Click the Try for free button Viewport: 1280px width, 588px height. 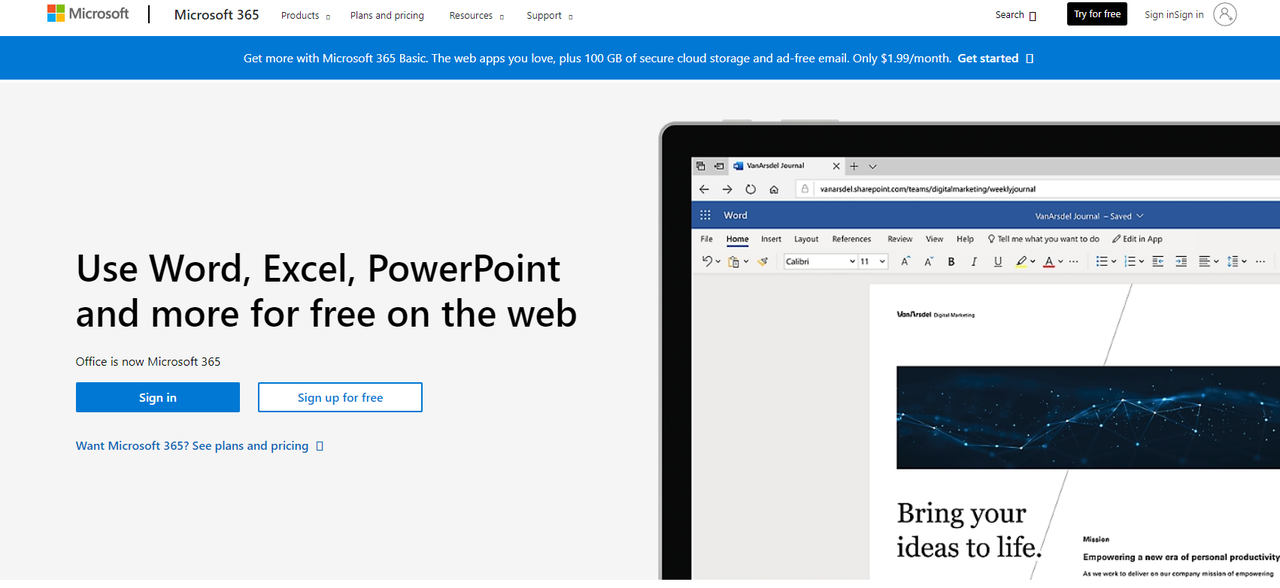coord(1097,14)
